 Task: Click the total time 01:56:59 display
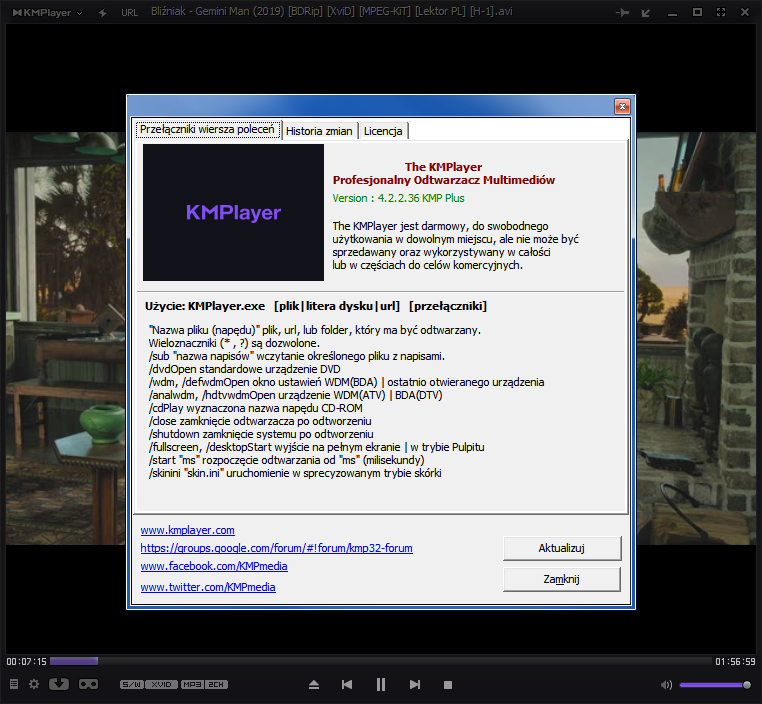pyautogui.click(x=735, y=661)
